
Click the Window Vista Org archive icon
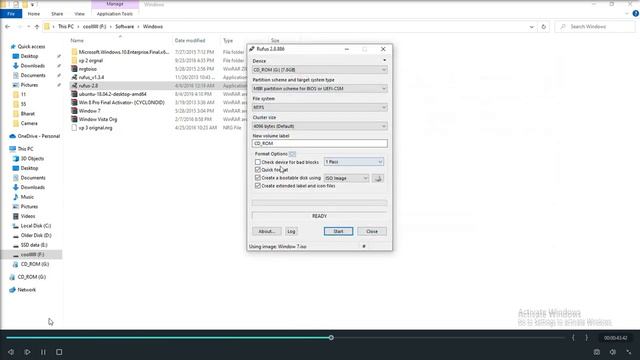click(x=74, y=119)
